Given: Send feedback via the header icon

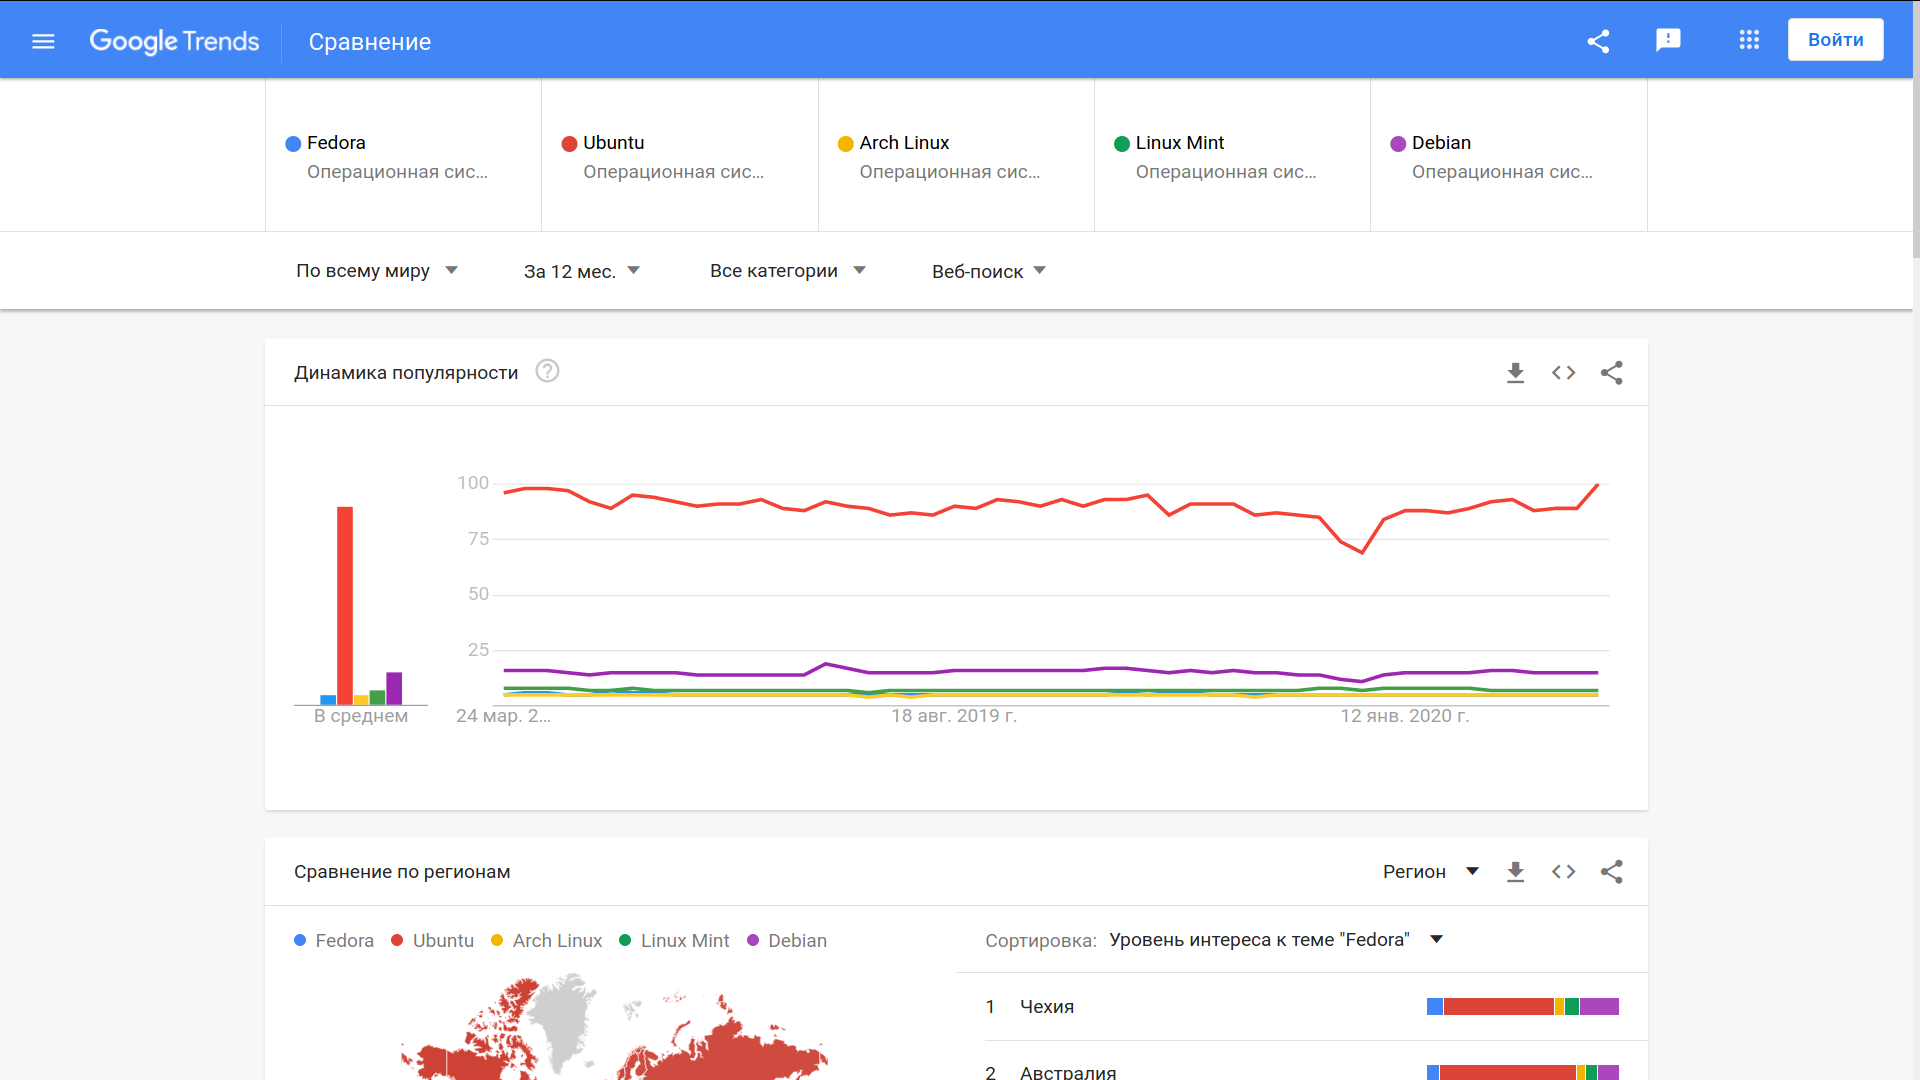Looking at the screenshot, I should (1668, 40).
